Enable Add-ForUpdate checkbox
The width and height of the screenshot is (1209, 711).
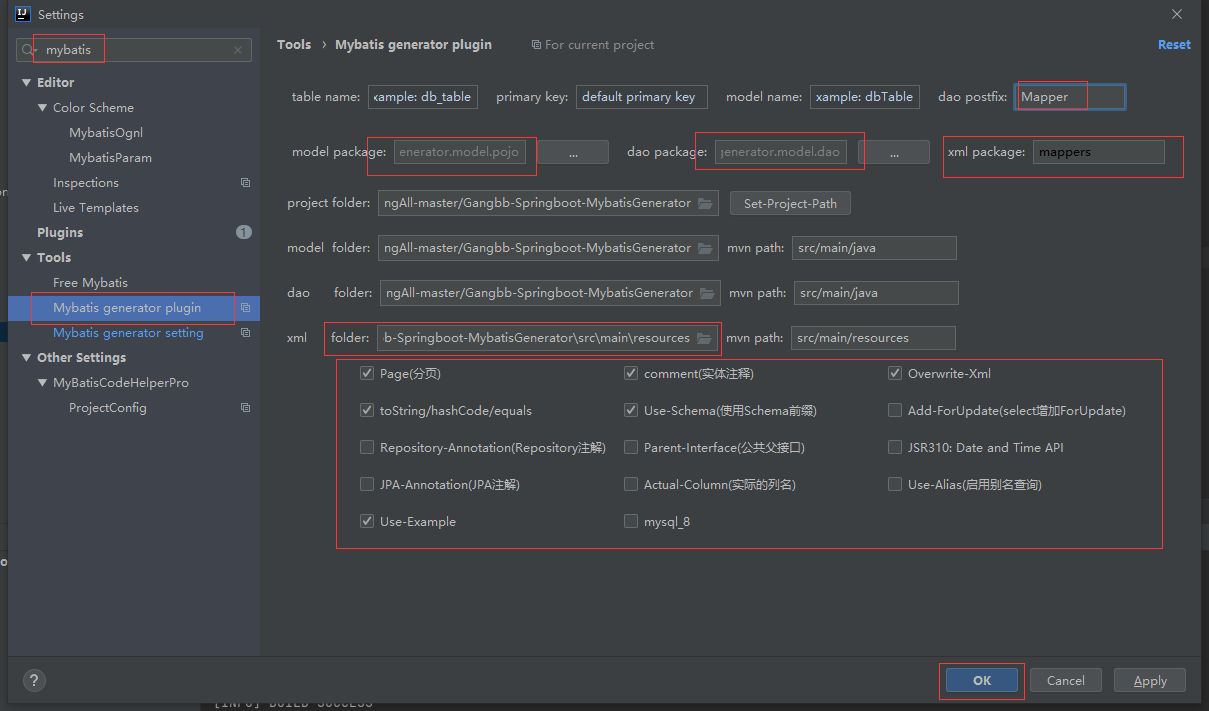tap(895, 411)
